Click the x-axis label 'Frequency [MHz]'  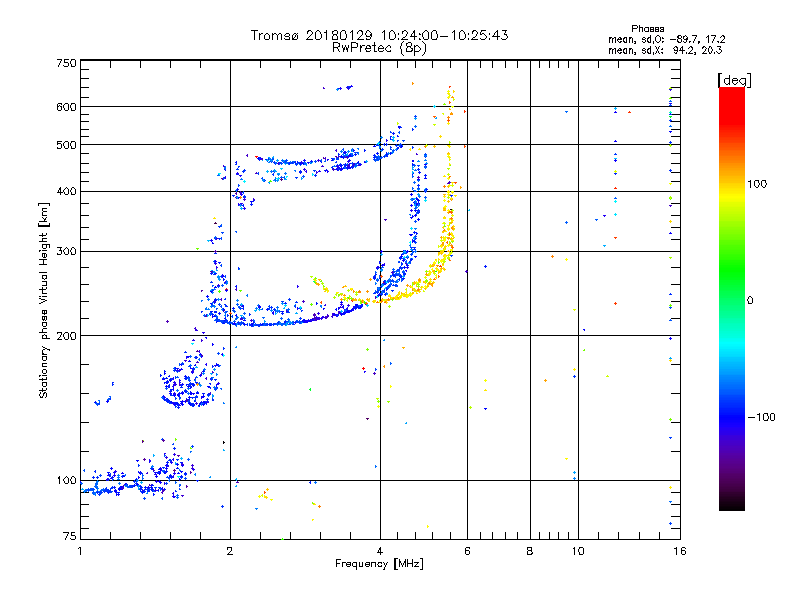[x=379, y=564]
